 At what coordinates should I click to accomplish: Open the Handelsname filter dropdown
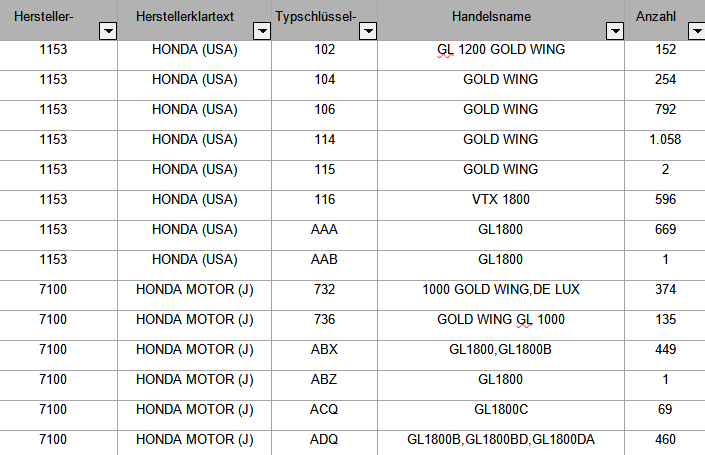pos(615,31)
